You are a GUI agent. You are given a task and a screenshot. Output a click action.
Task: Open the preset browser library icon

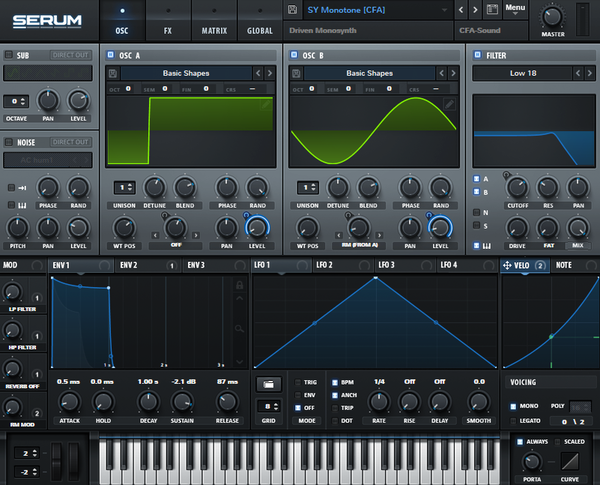click(x=492, y=10)
